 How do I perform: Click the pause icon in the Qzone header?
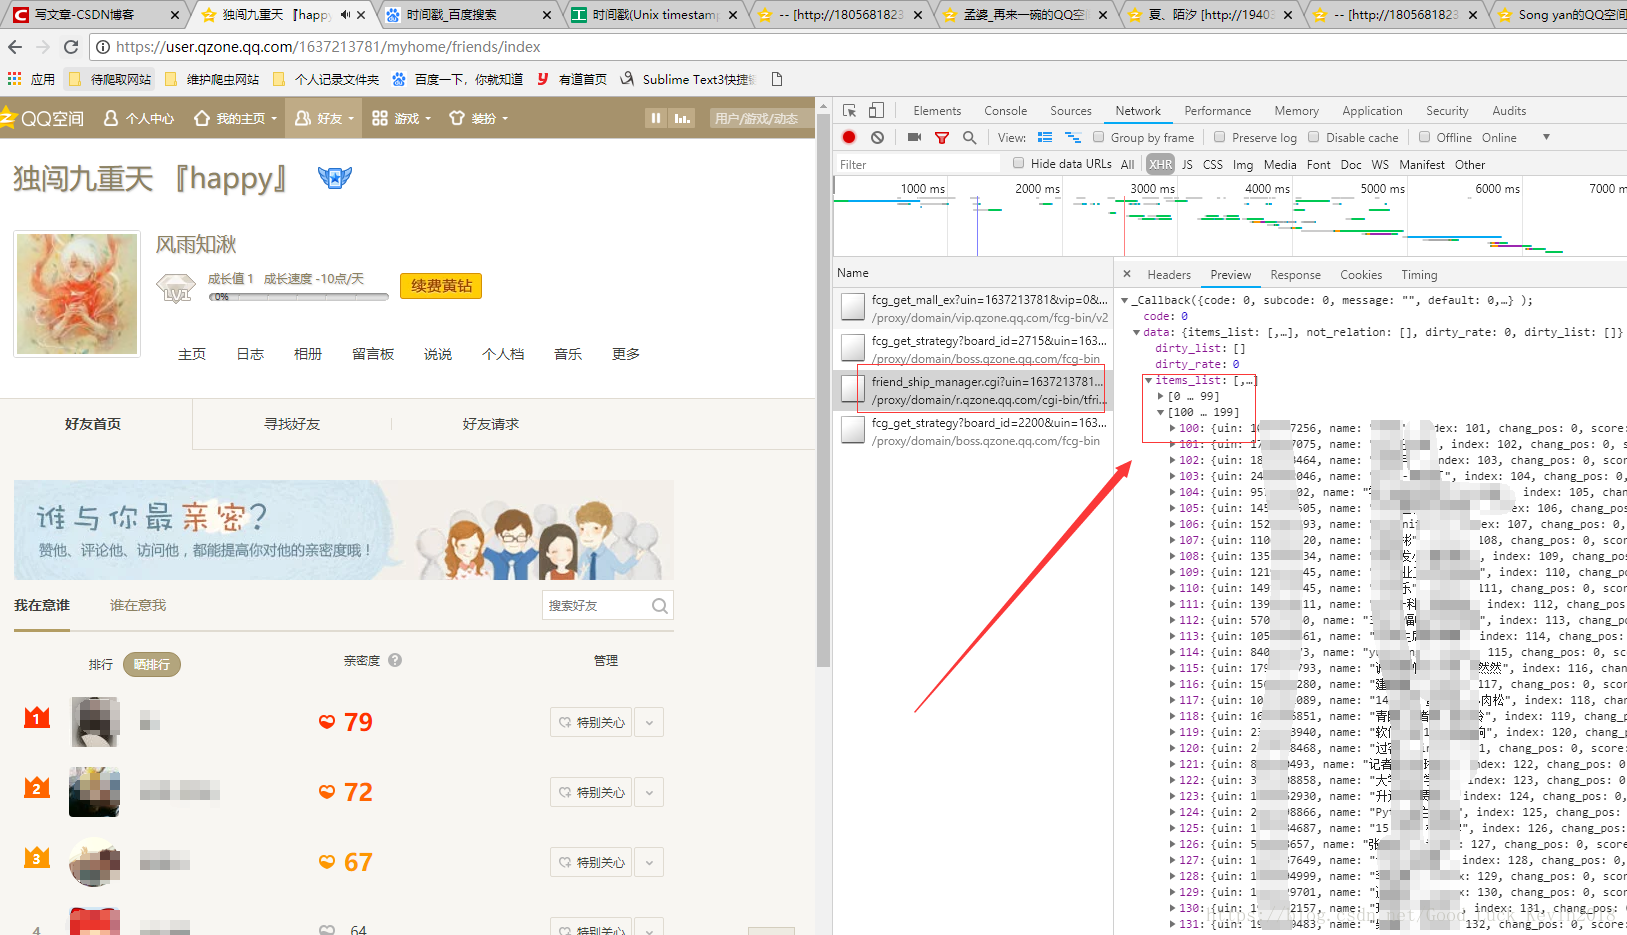656,118
